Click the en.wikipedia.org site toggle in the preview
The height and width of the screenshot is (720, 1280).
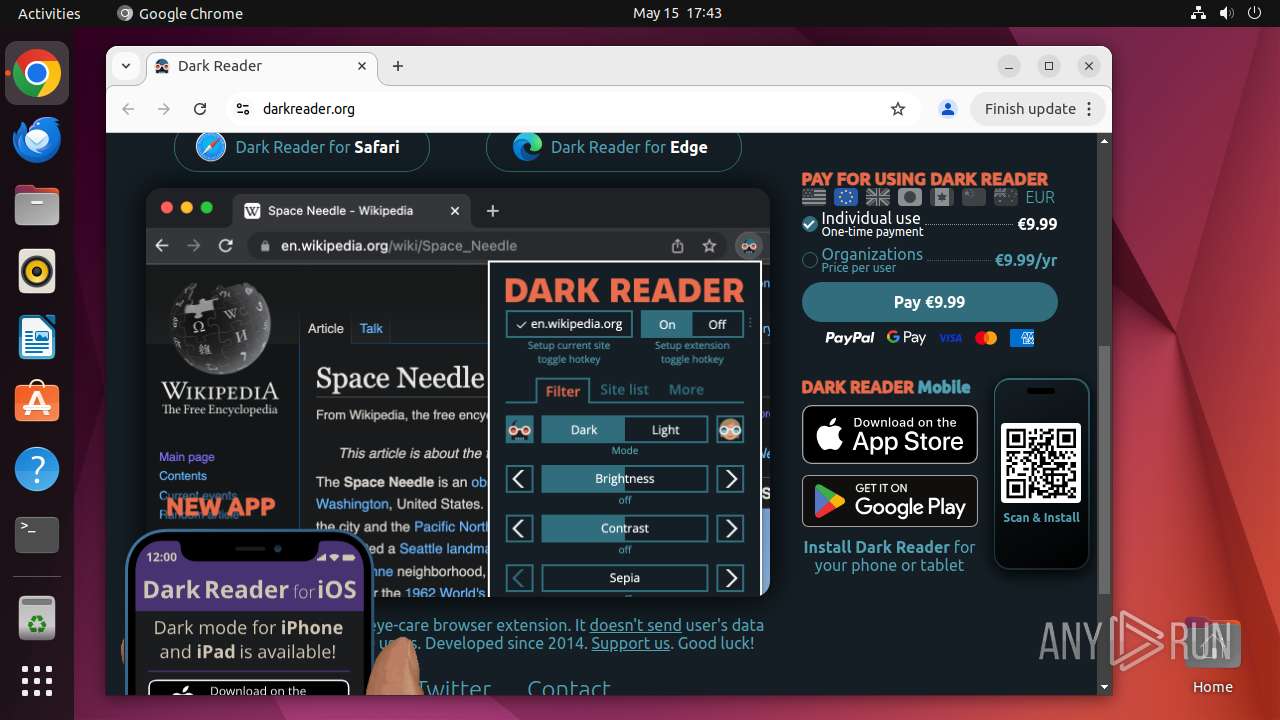tap(569, 324)
